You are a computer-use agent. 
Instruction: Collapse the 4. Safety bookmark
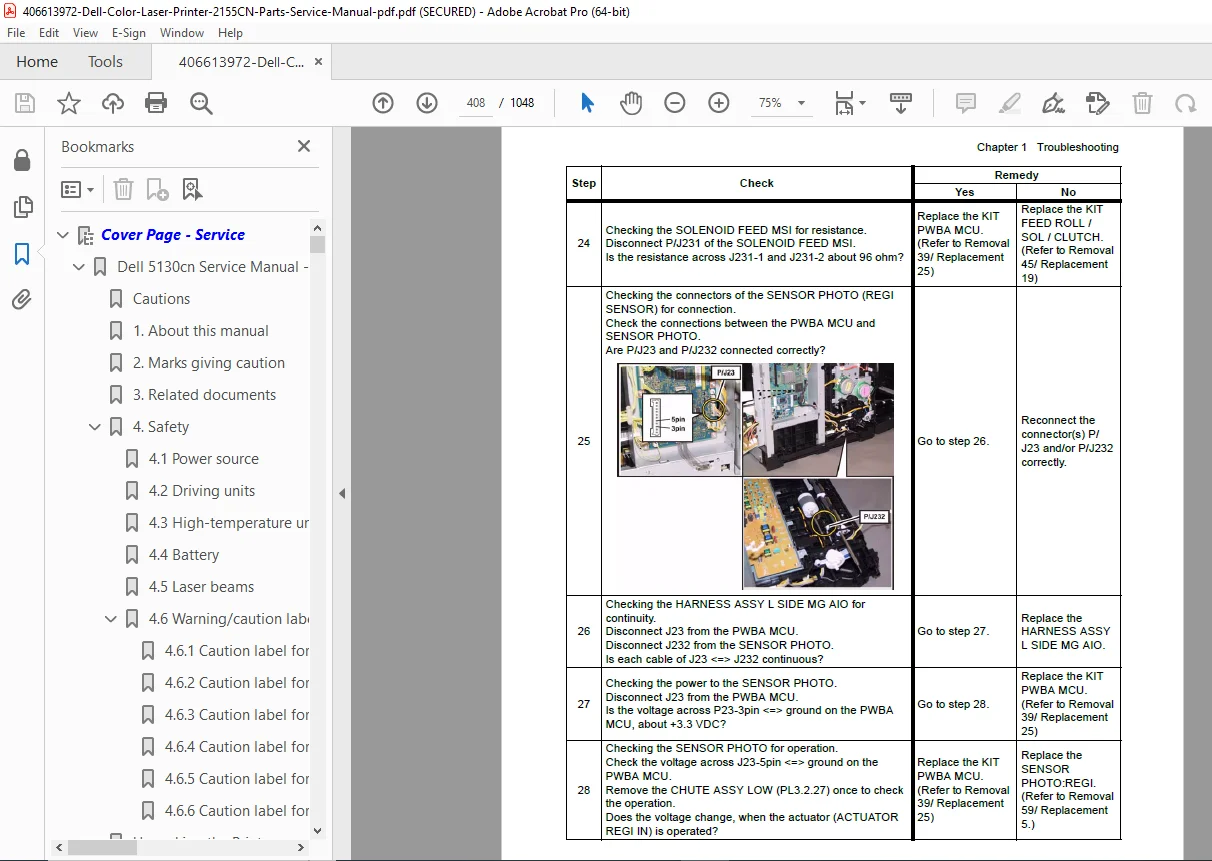[95, 427]
